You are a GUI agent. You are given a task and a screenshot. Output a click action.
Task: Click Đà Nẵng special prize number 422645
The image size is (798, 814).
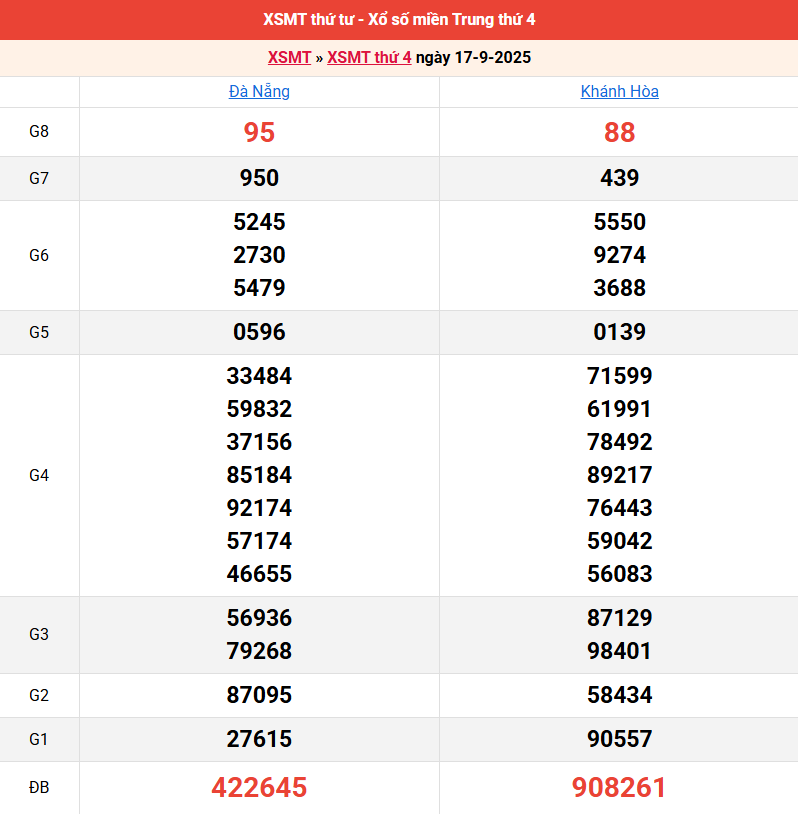click(259, 788)
